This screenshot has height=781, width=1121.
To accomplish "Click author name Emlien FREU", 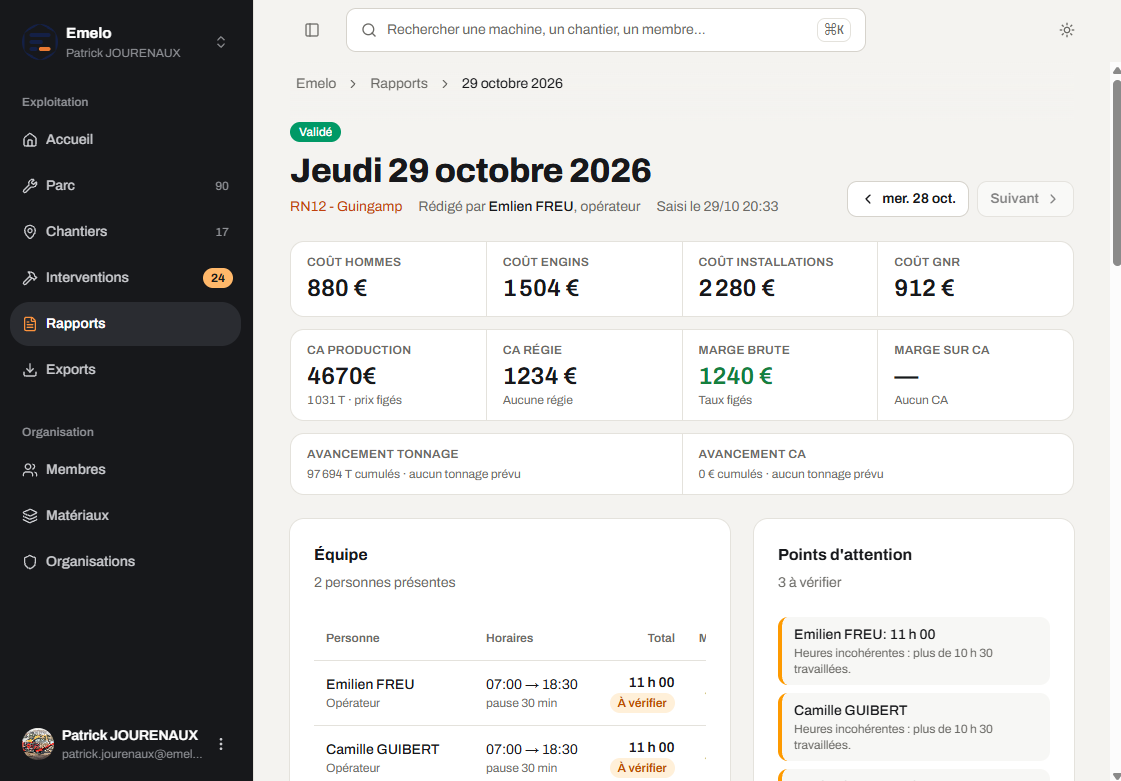I will tap(531, 207).
